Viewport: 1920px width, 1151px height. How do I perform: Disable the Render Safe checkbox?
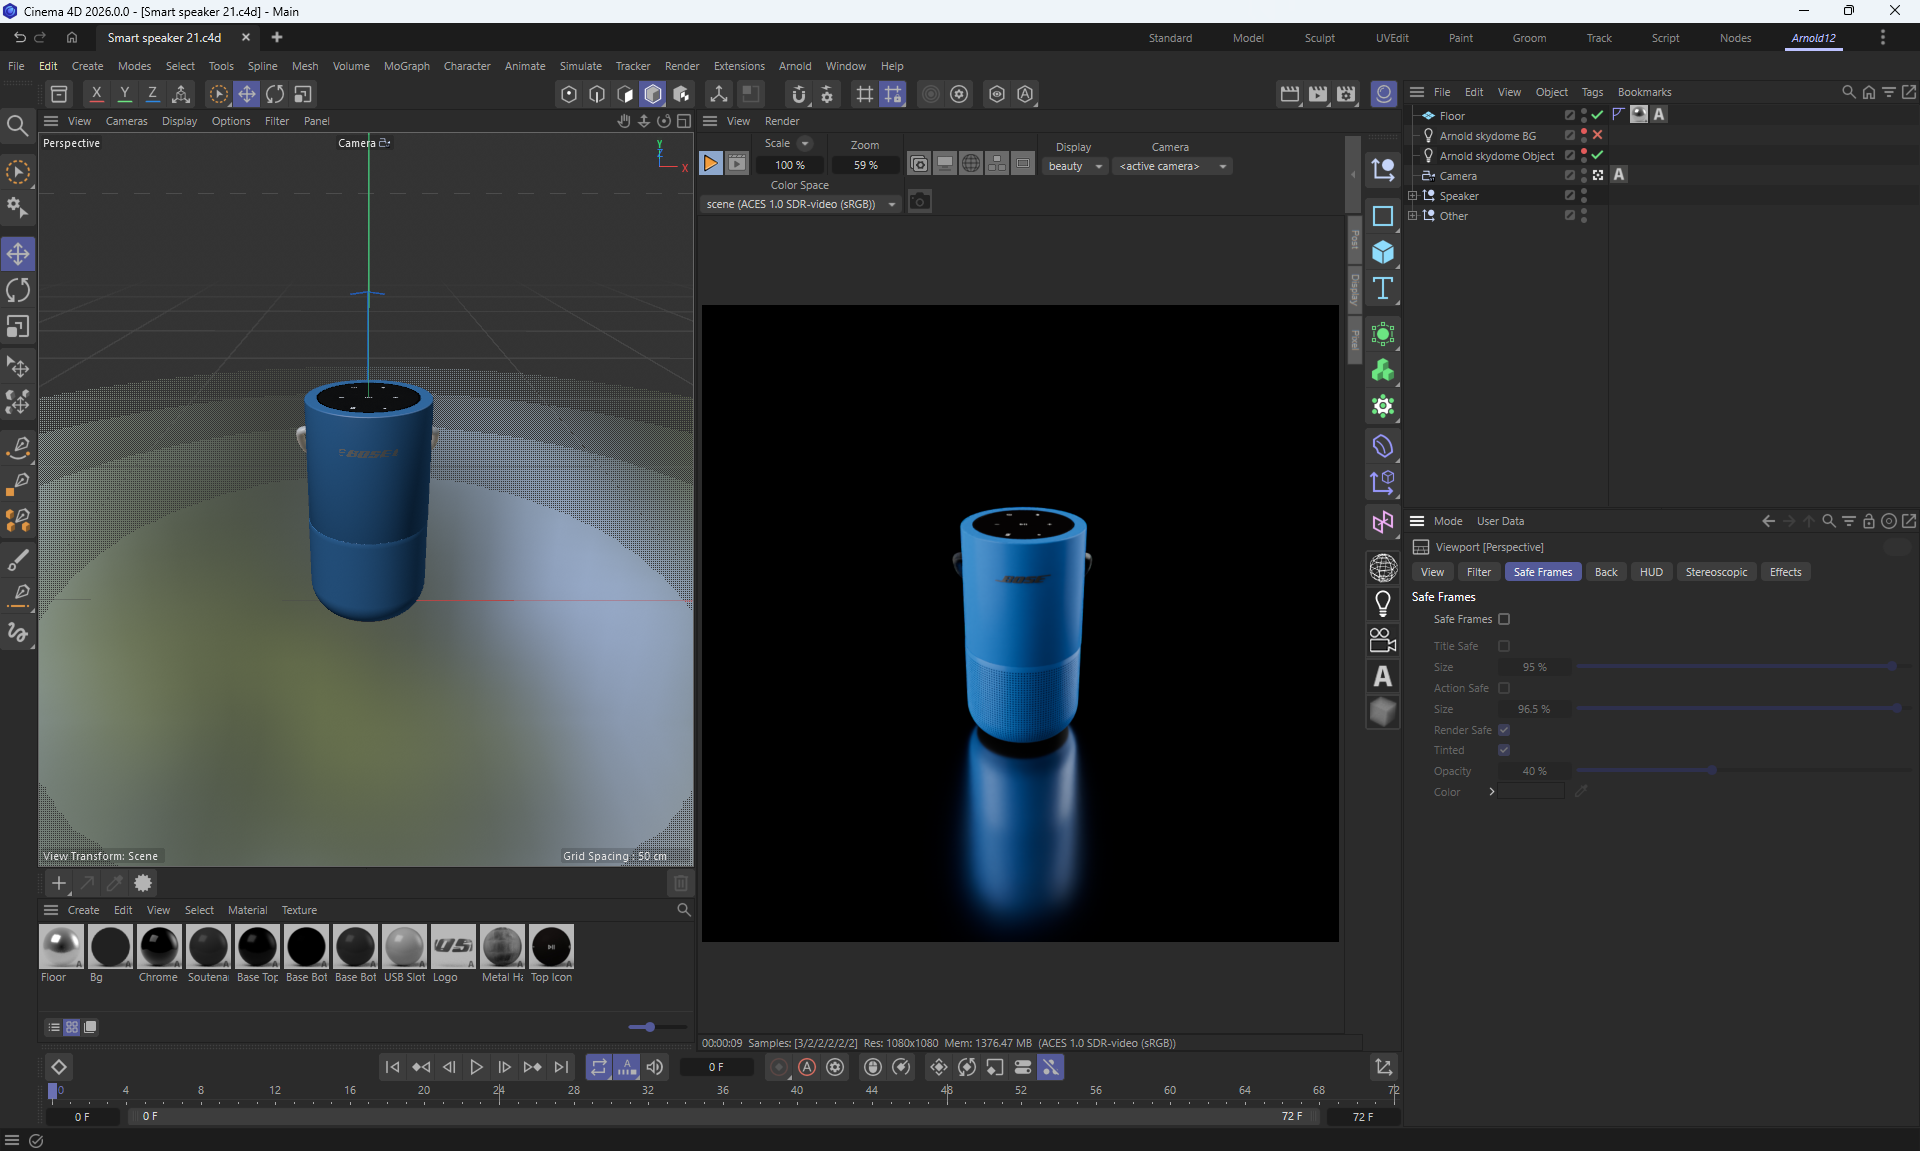pyautogui.click(x=1504, y=730)
